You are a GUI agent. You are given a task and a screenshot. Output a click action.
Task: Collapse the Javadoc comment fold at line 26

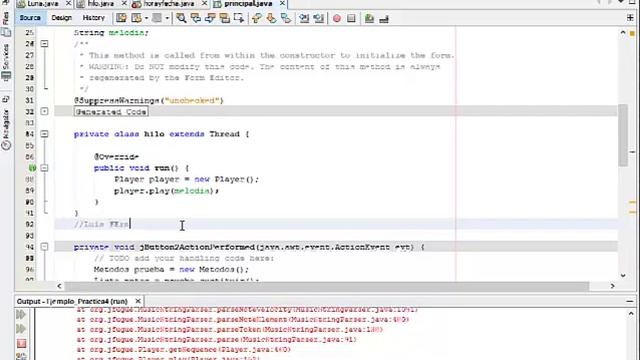click(x=44, y=44)
